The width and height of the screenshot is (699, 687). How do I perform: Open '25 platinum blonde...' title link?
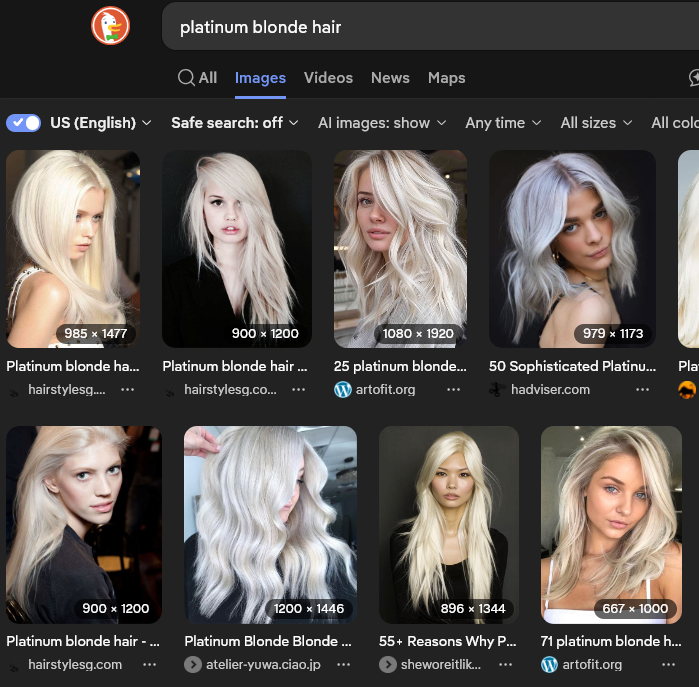tap(400, 366)
